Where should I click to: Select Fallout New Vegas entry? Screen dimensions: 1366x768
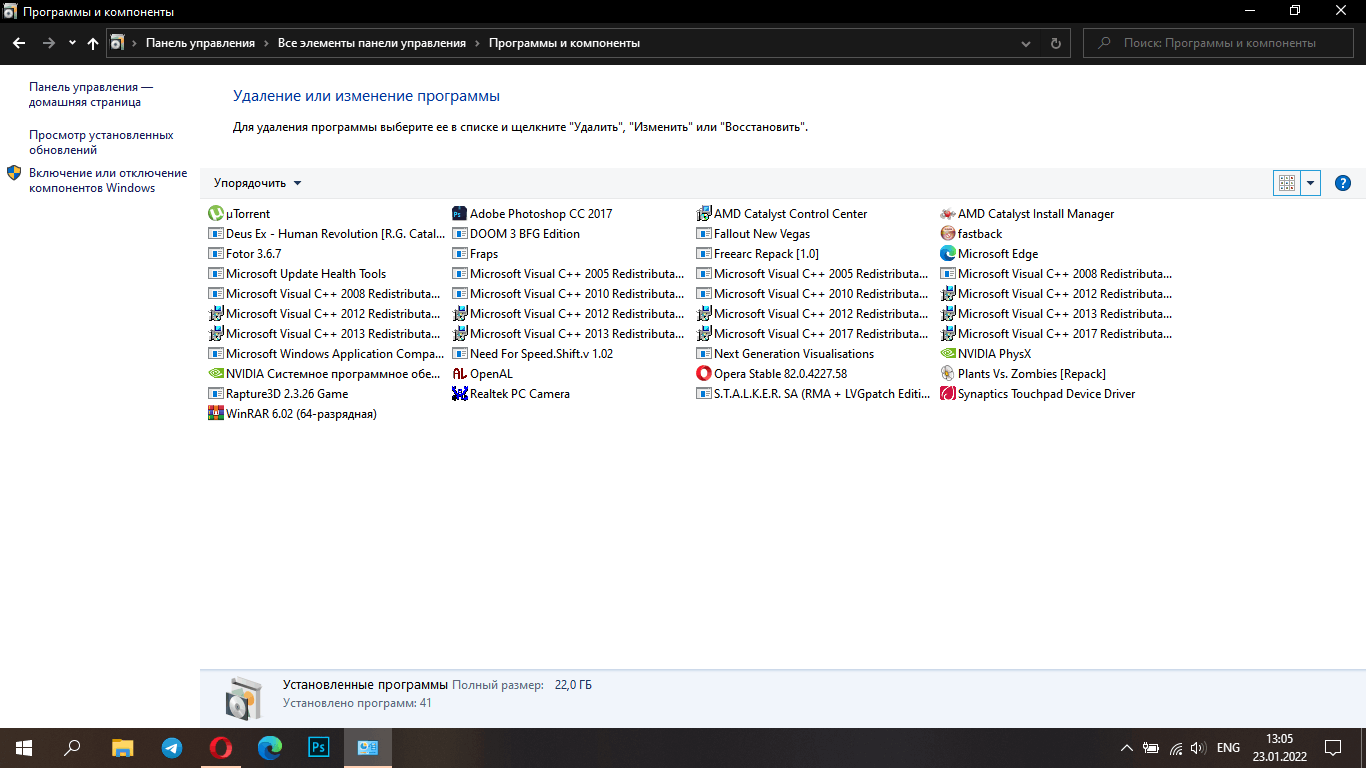[754, 233]
